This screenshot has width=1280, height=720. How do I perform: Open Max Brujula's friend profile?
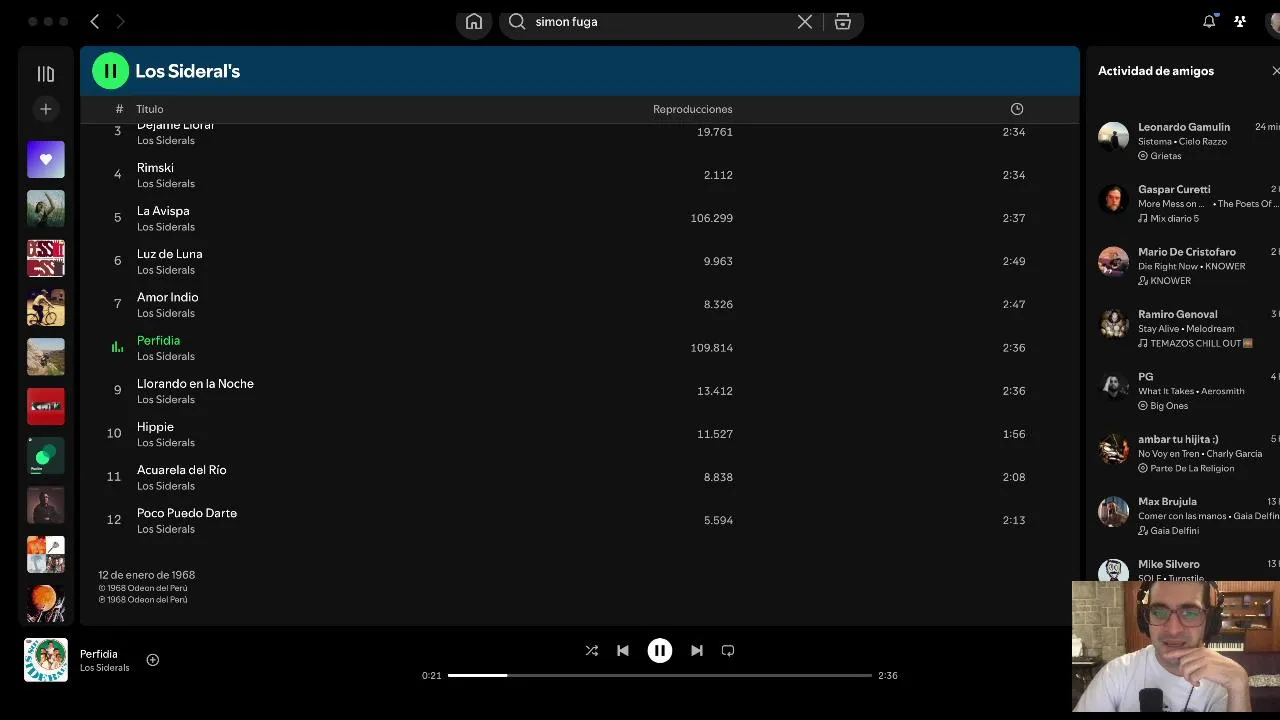pyautogui.click(x=1167, y=502)
